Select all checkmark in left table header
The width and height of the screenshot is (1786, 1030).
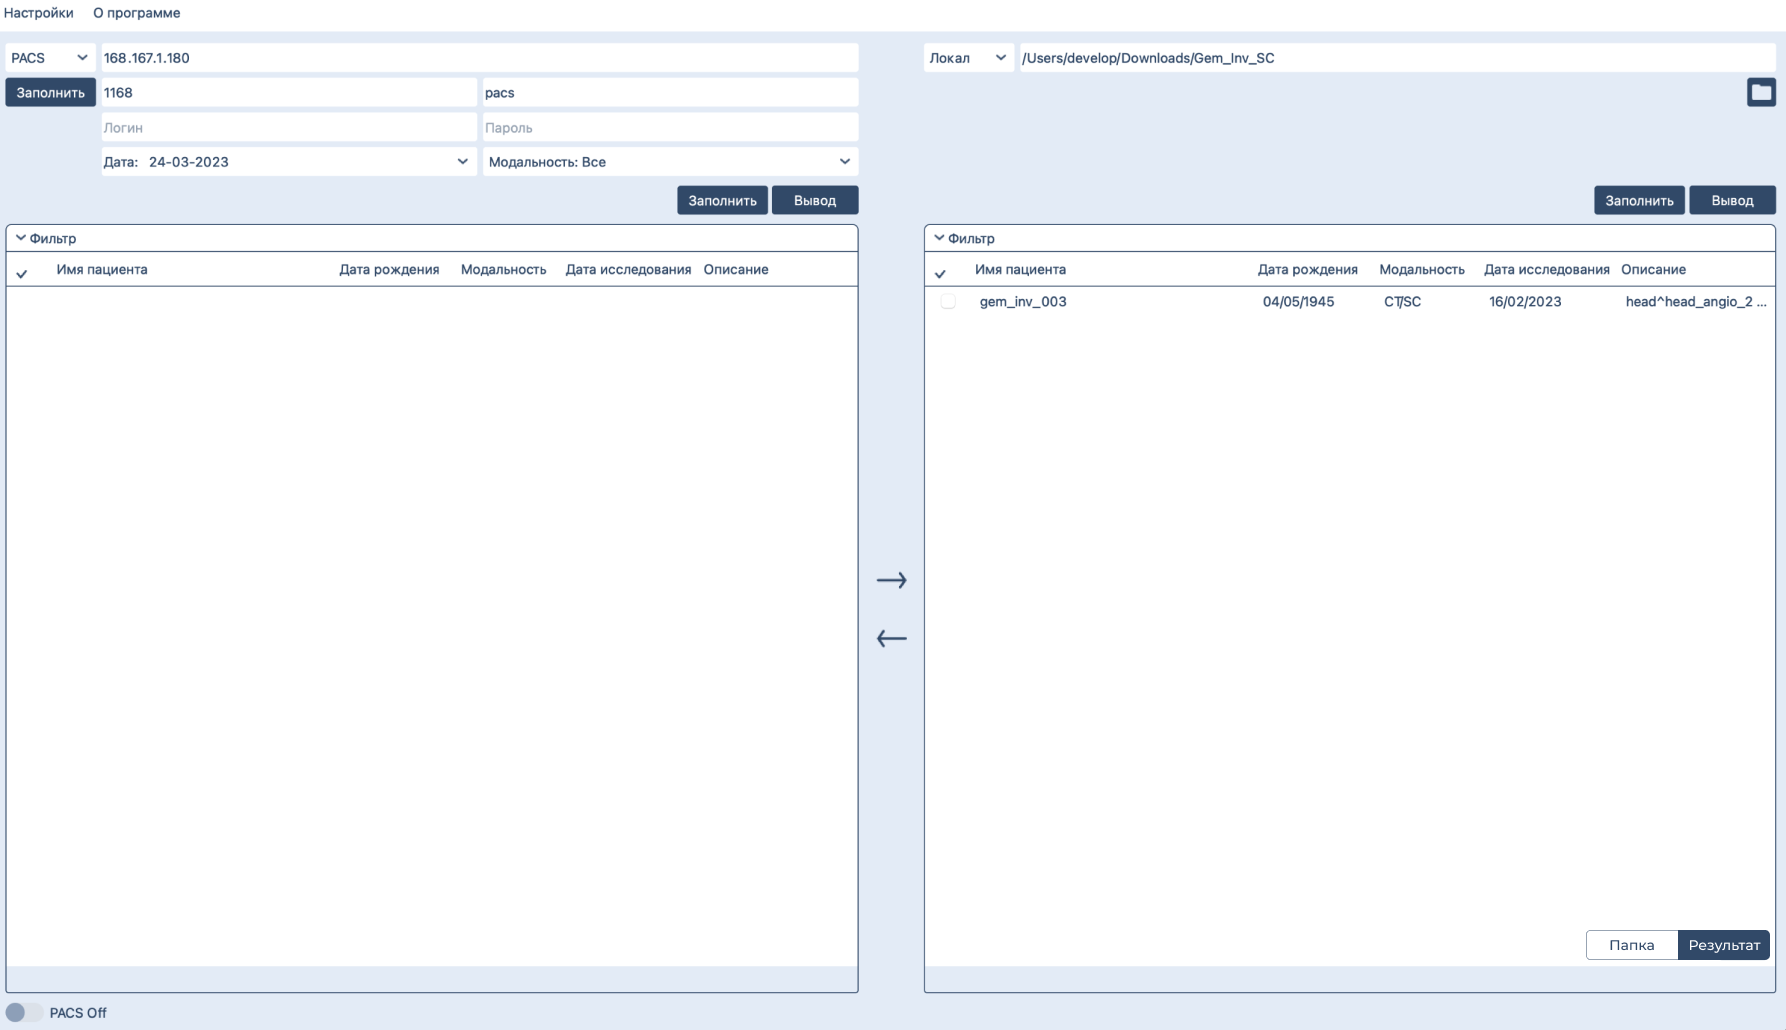(22, 273)
